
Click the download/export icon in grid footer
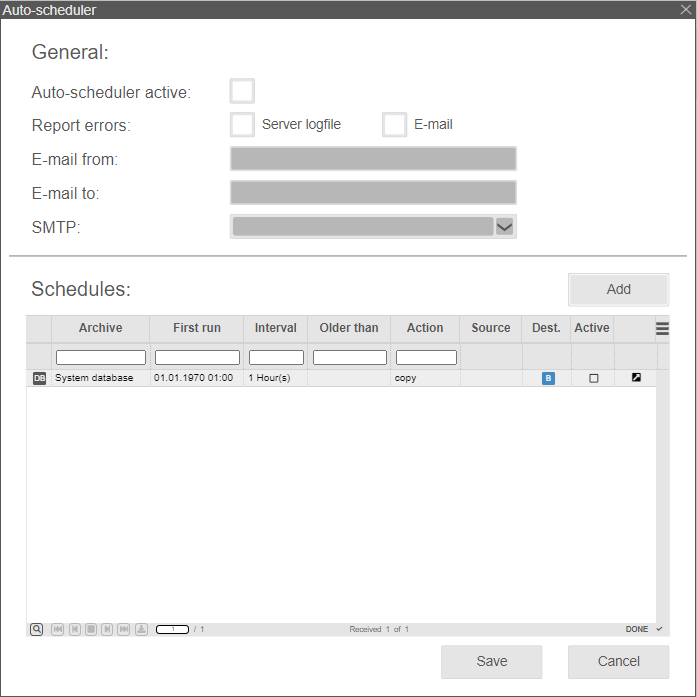click(x=141, y=629)
